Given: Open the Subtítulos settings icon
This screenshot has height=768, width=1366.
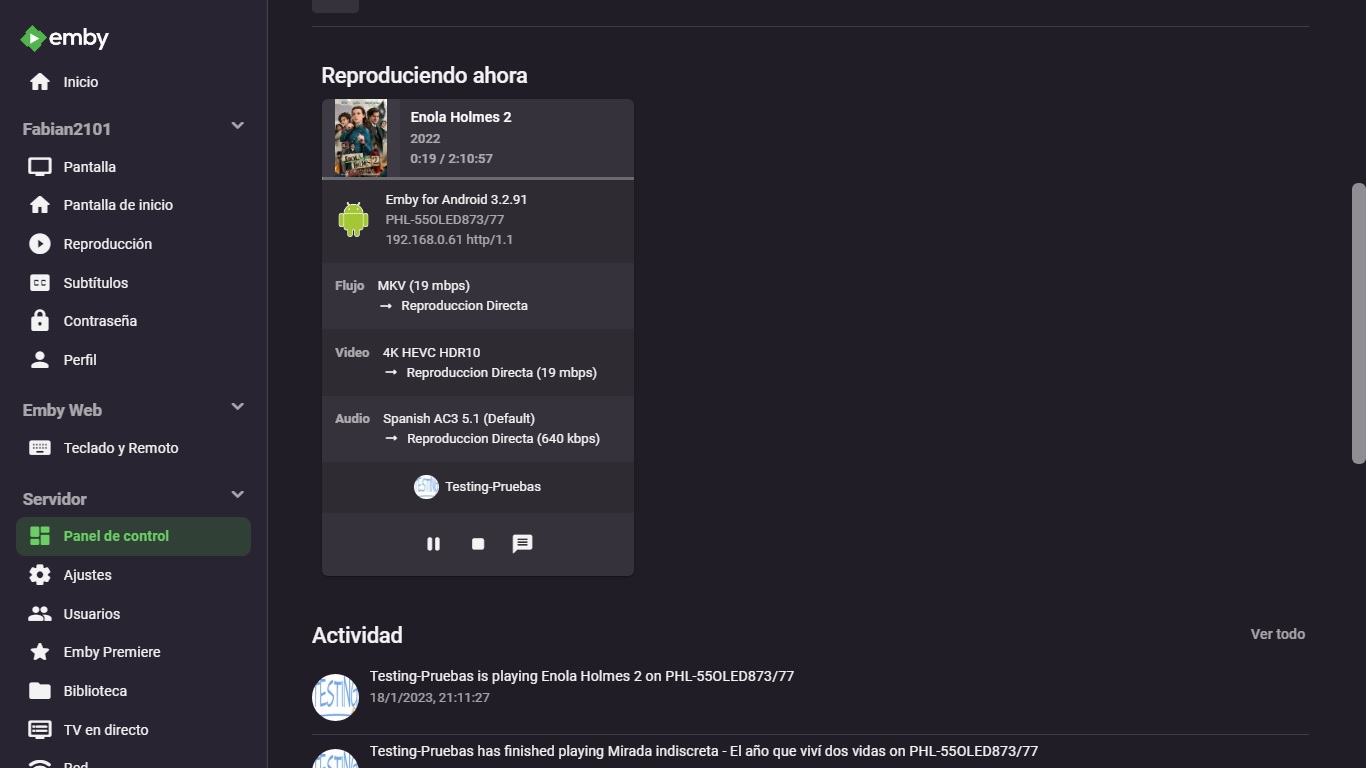Looking at the screenshot, I should 40,283.
